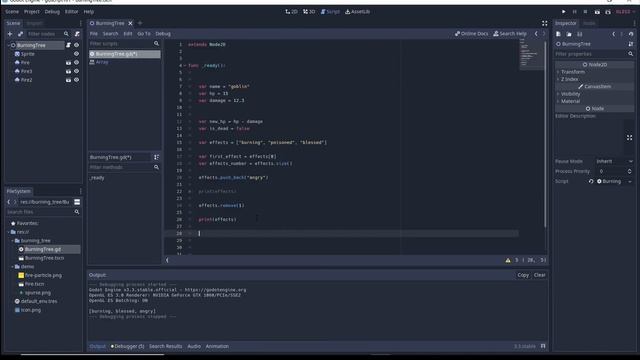Viewport: 640px width, 360px height.
Task: Open the AssetLib workspace
Action: pos(358,12)
